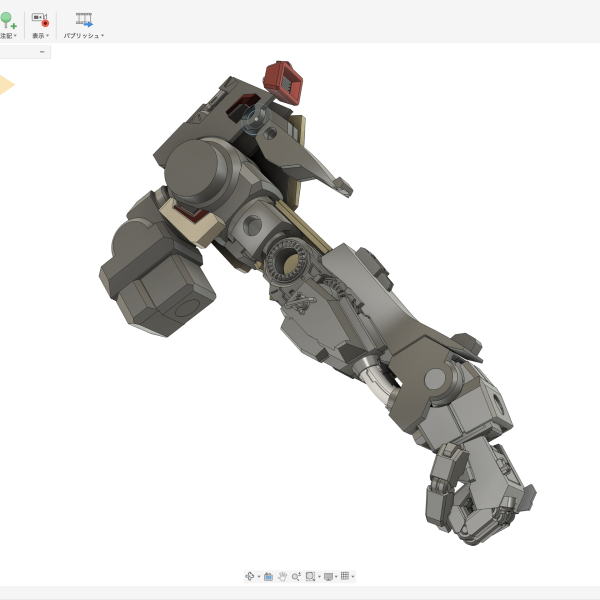Select the Zoom magnifier tool
The height and width of the screenshot is (600, 600).
(x=296, y=576)
